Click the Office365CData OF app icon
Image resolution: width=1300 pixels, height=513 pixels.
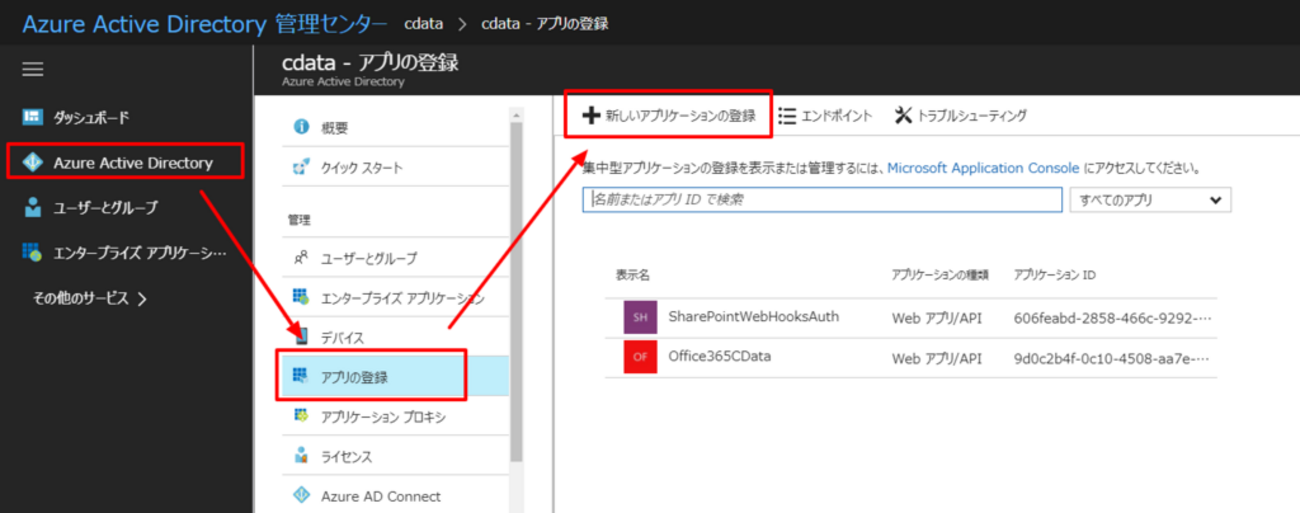[640, 357]
